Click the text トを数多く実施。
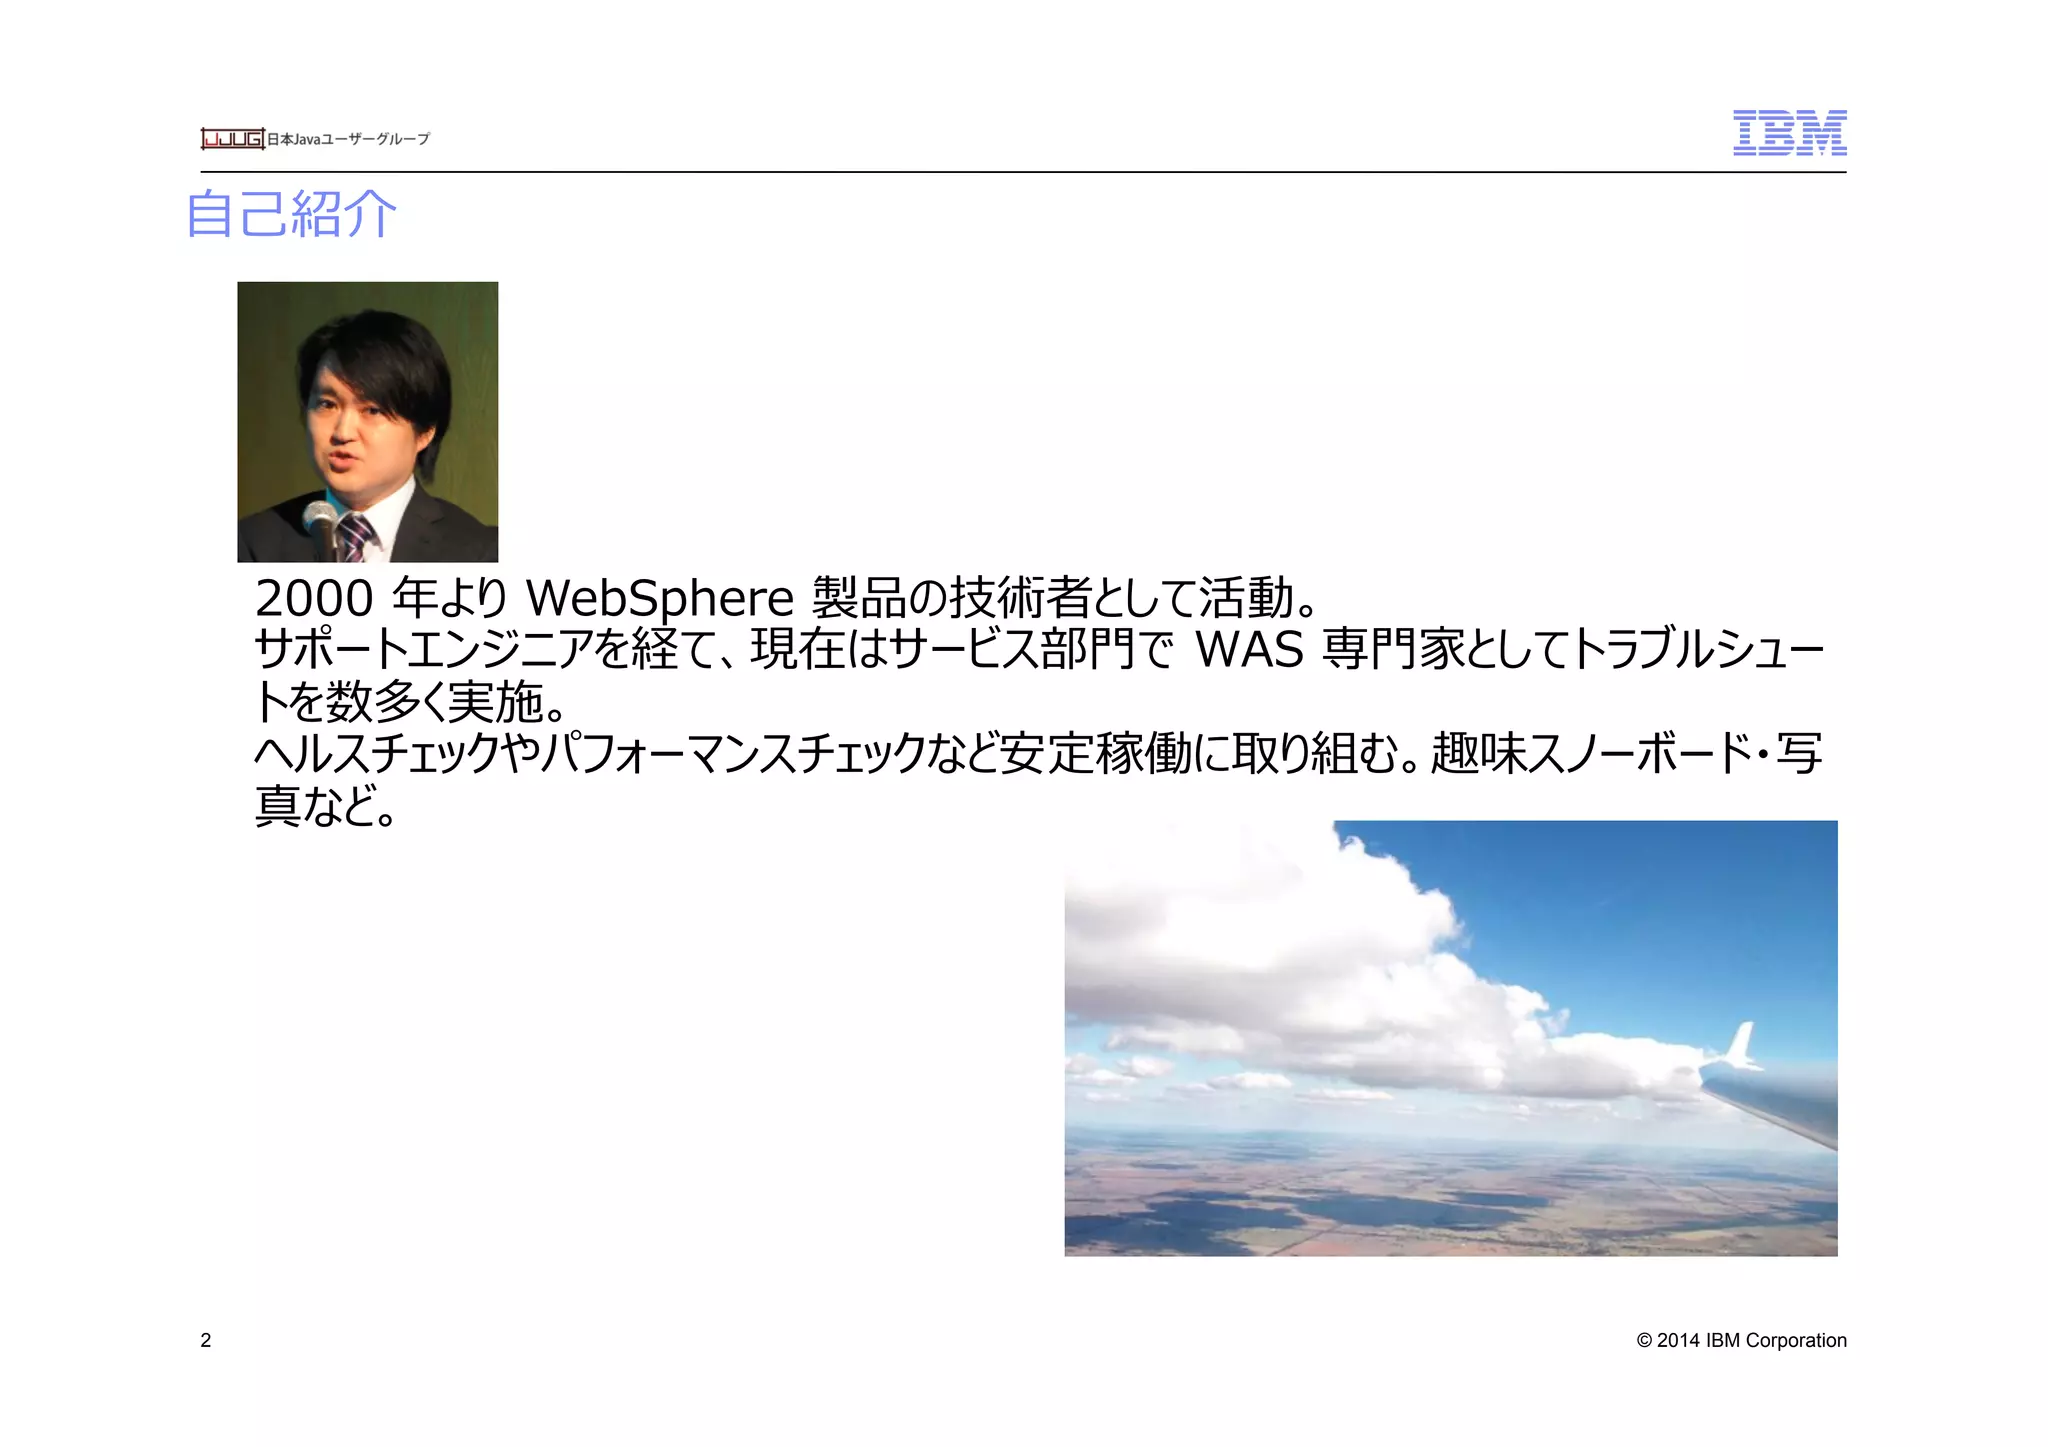This screenshot has width=2048, height=1447. (411, 702)
